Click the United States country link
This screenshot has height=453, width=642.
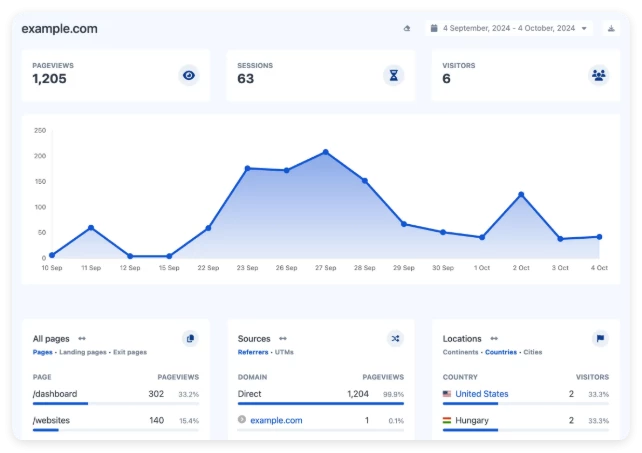(481, 394)
